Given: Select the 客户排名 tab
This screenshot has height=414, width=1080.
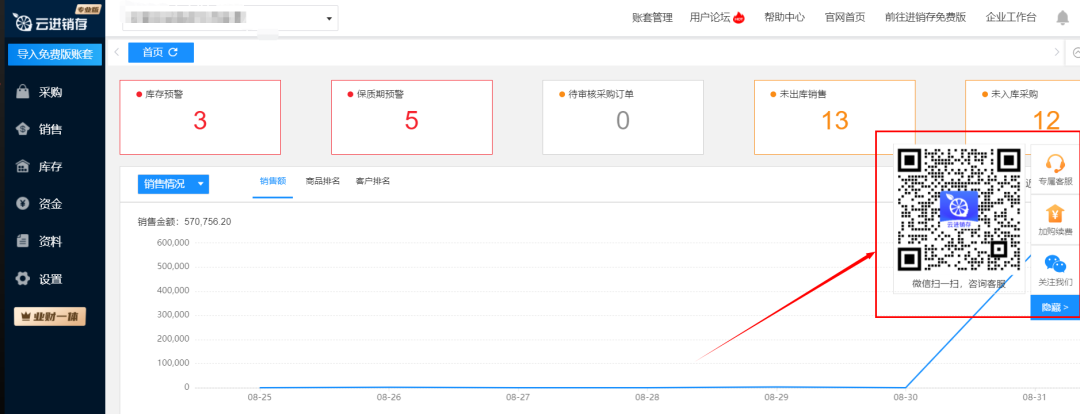Looking at the screenshot, I should point(373,181).
